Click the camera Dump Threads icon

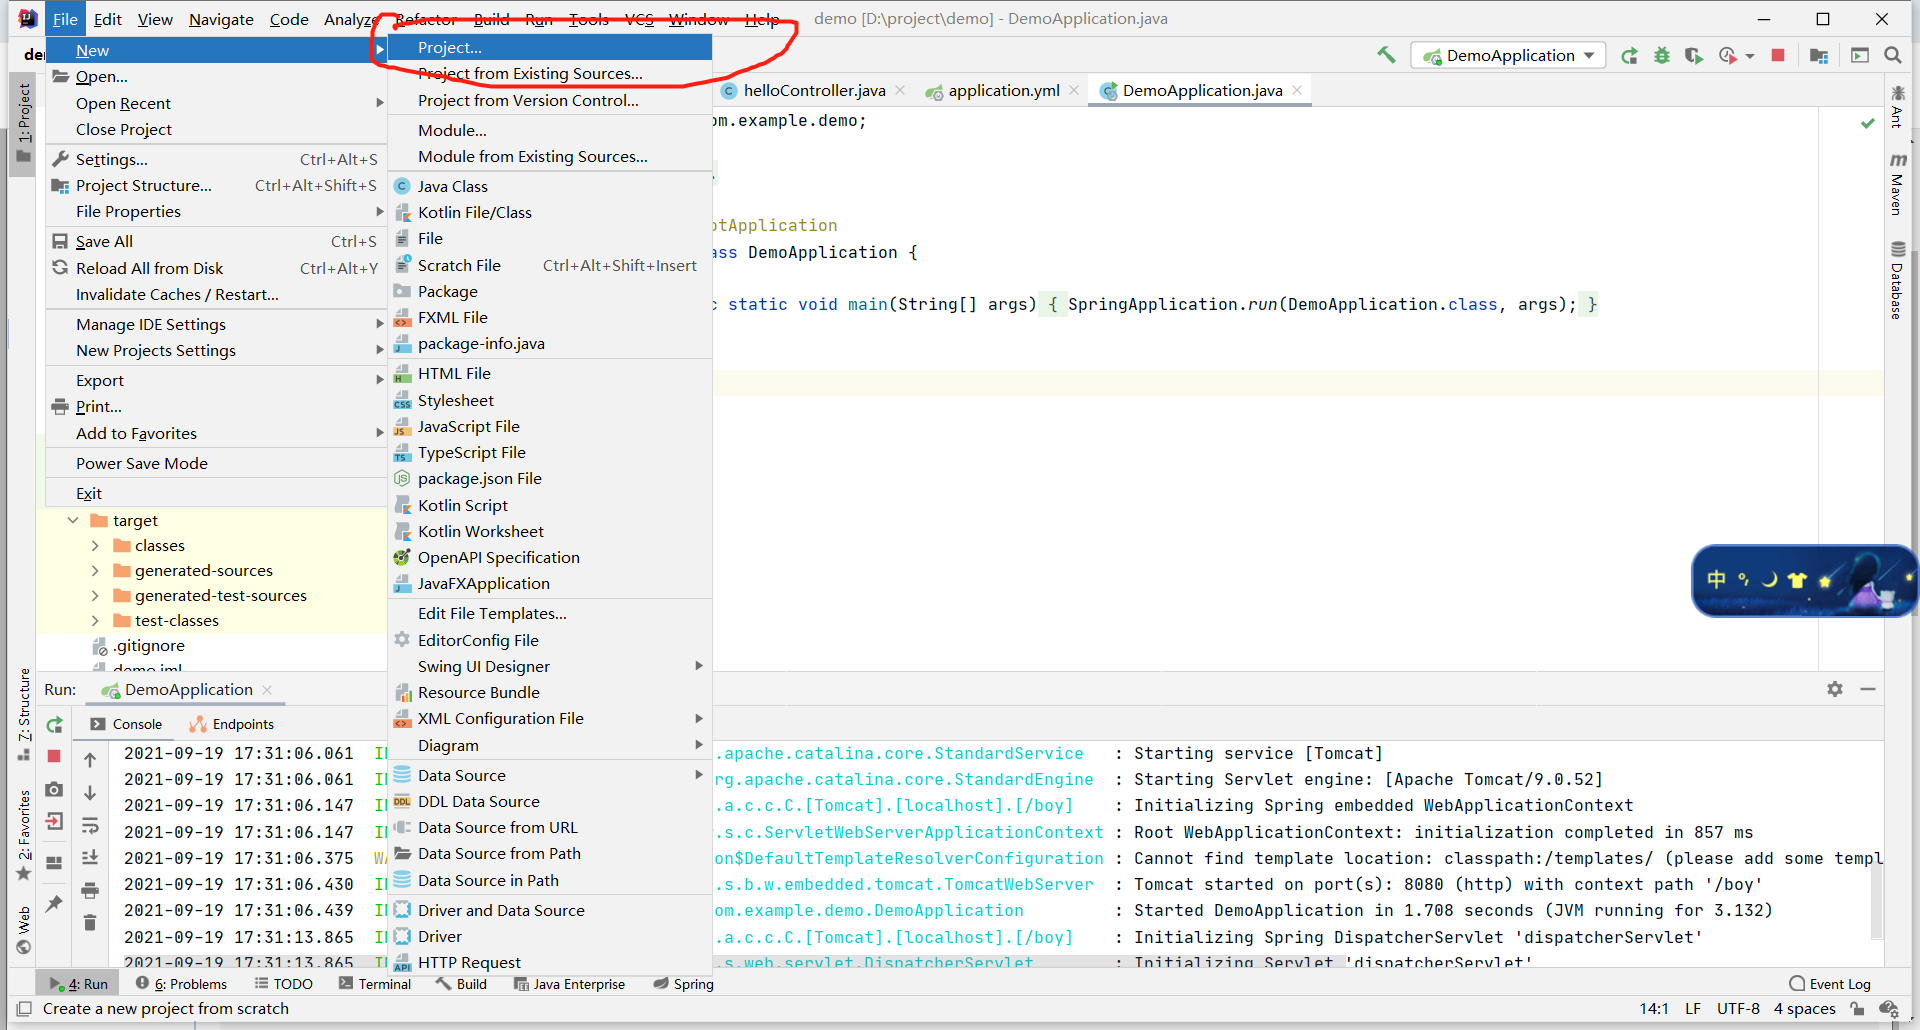tap(54, 790)
